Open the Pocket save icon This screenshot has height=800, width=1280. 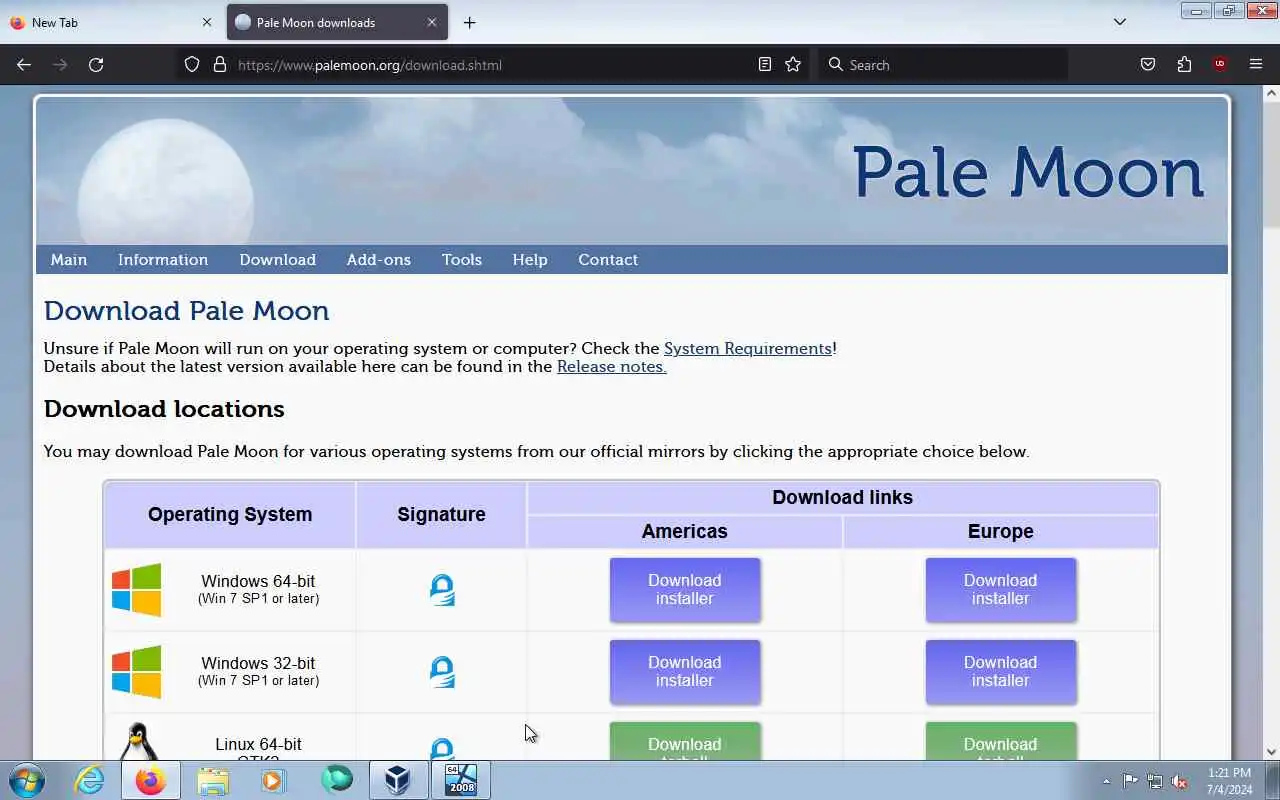(1148, 65)
